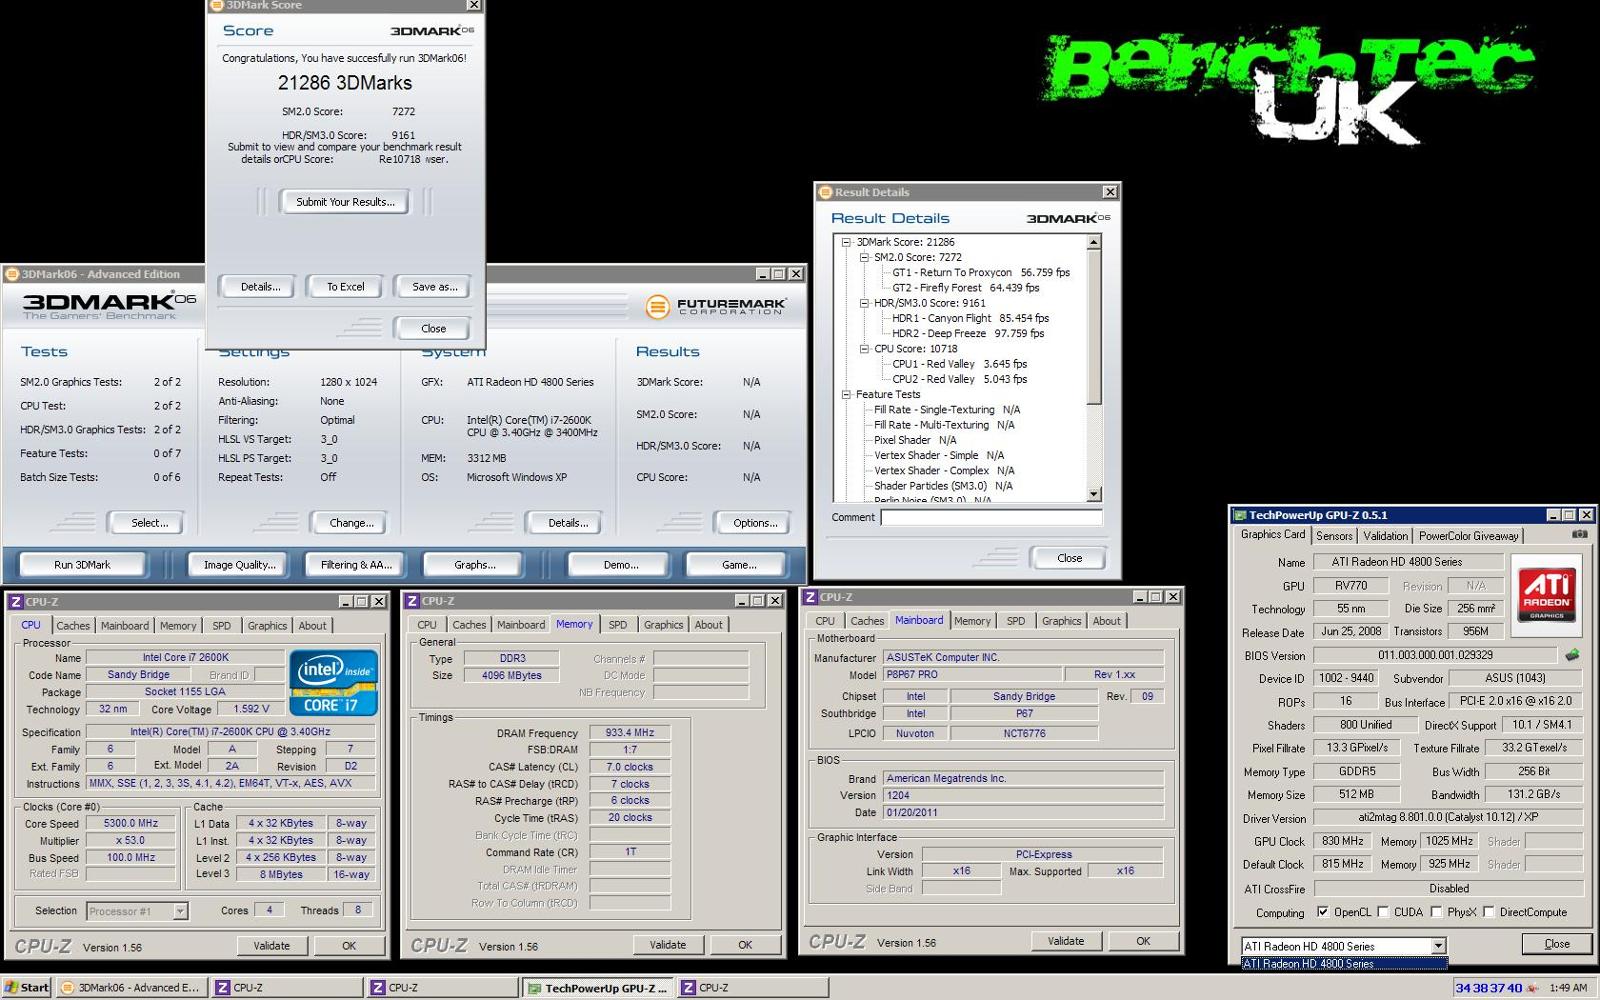Click the Graphs button in 3DMark06
Viewport: 1600px width, 1000px height.
coord(475,565)
